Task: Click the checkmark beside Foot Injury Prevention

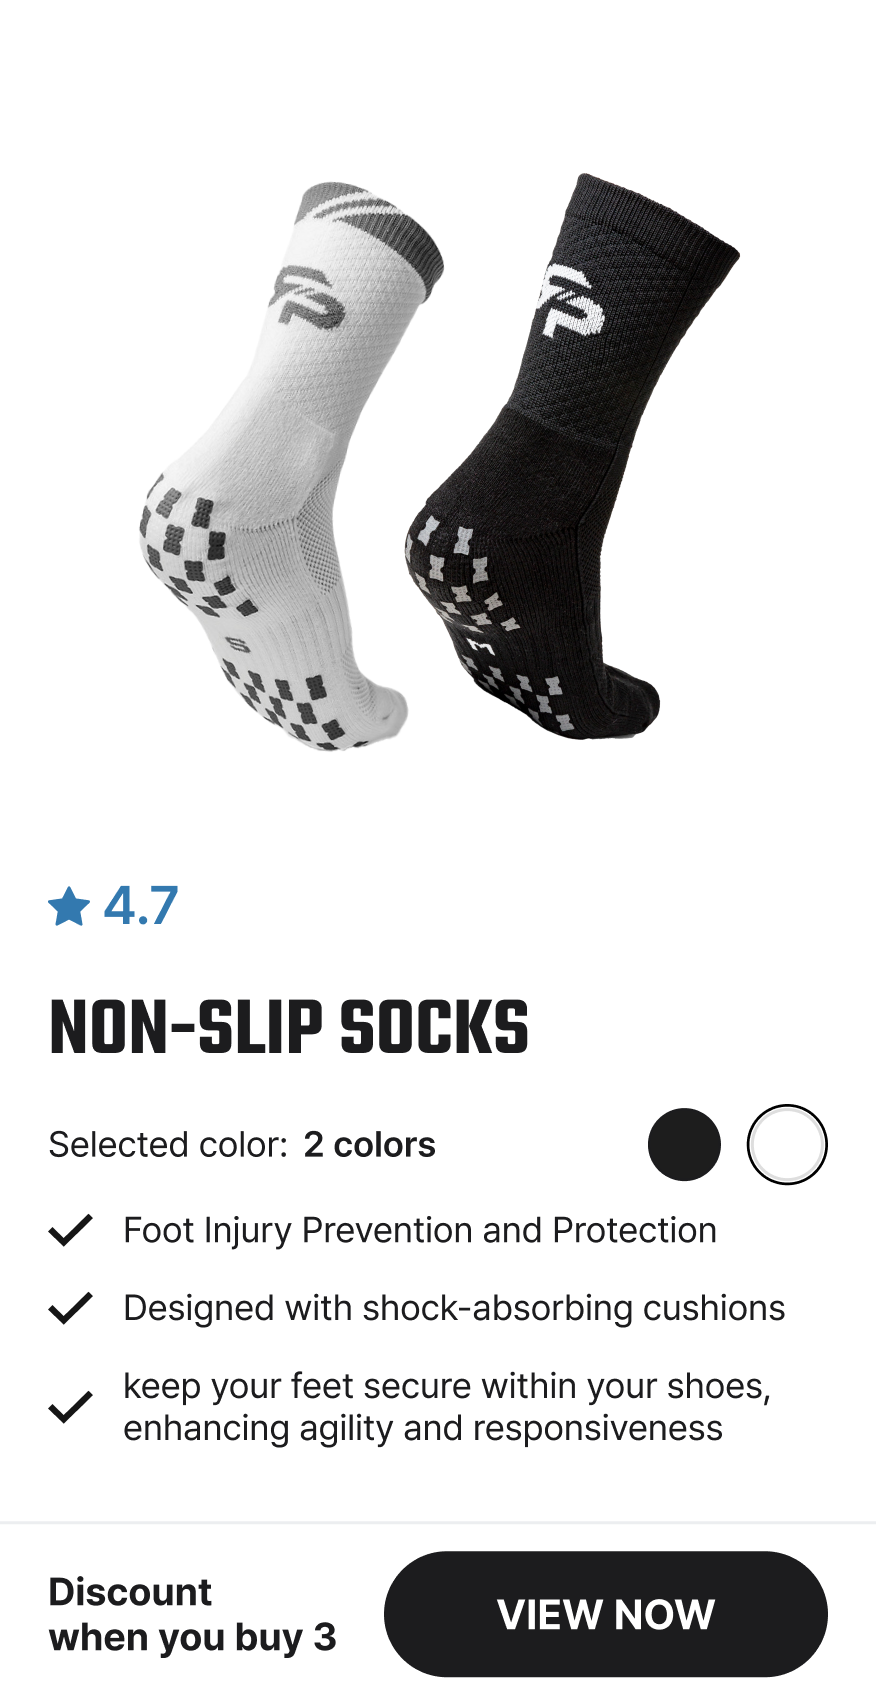Action: [x=70, y=1230]
